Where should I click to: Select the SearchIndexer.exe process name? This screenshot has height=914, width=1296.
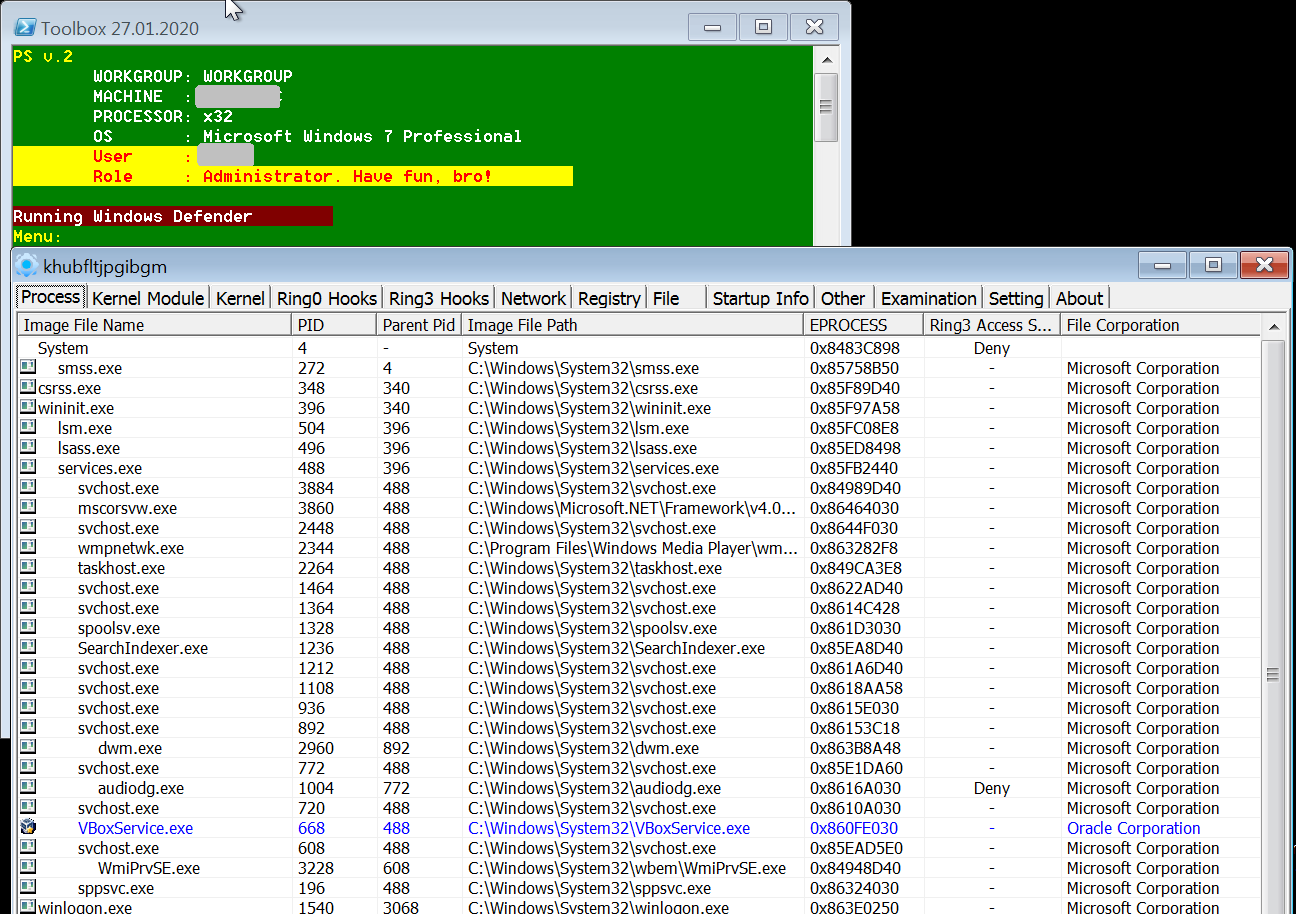[x=143, y=648]
